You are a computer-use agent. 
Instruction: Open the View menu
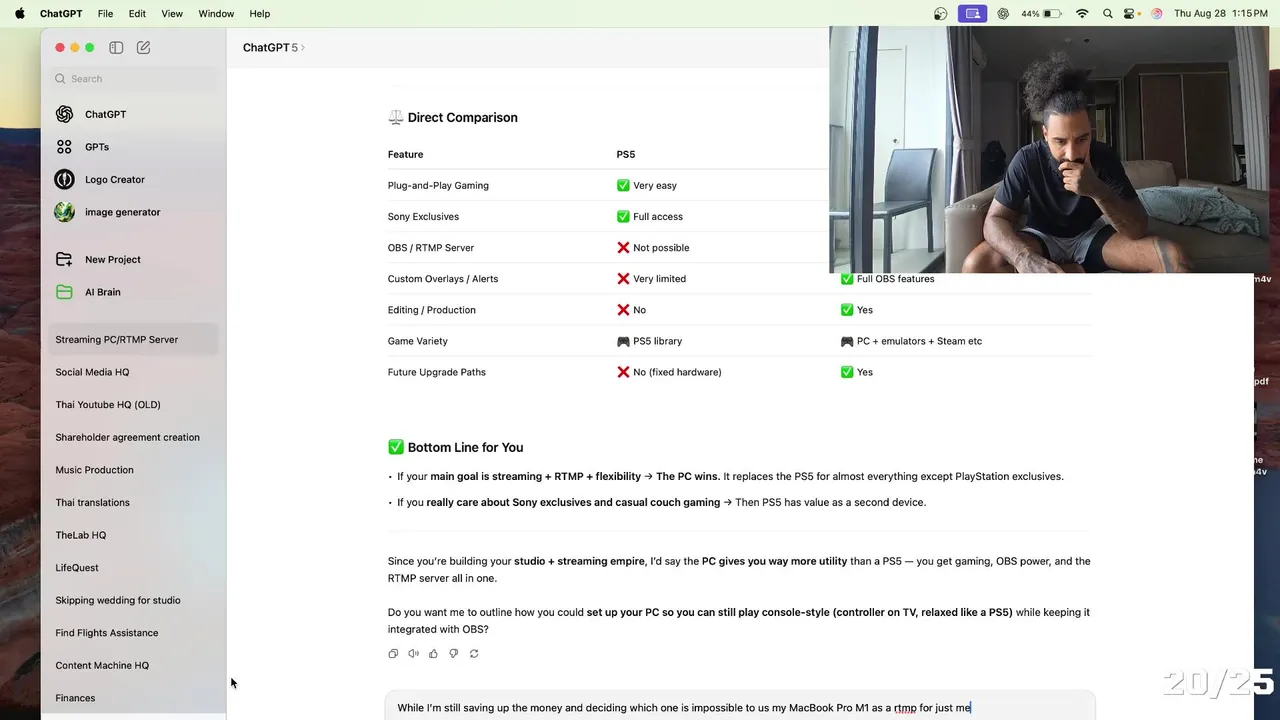(x=172, y=14)
